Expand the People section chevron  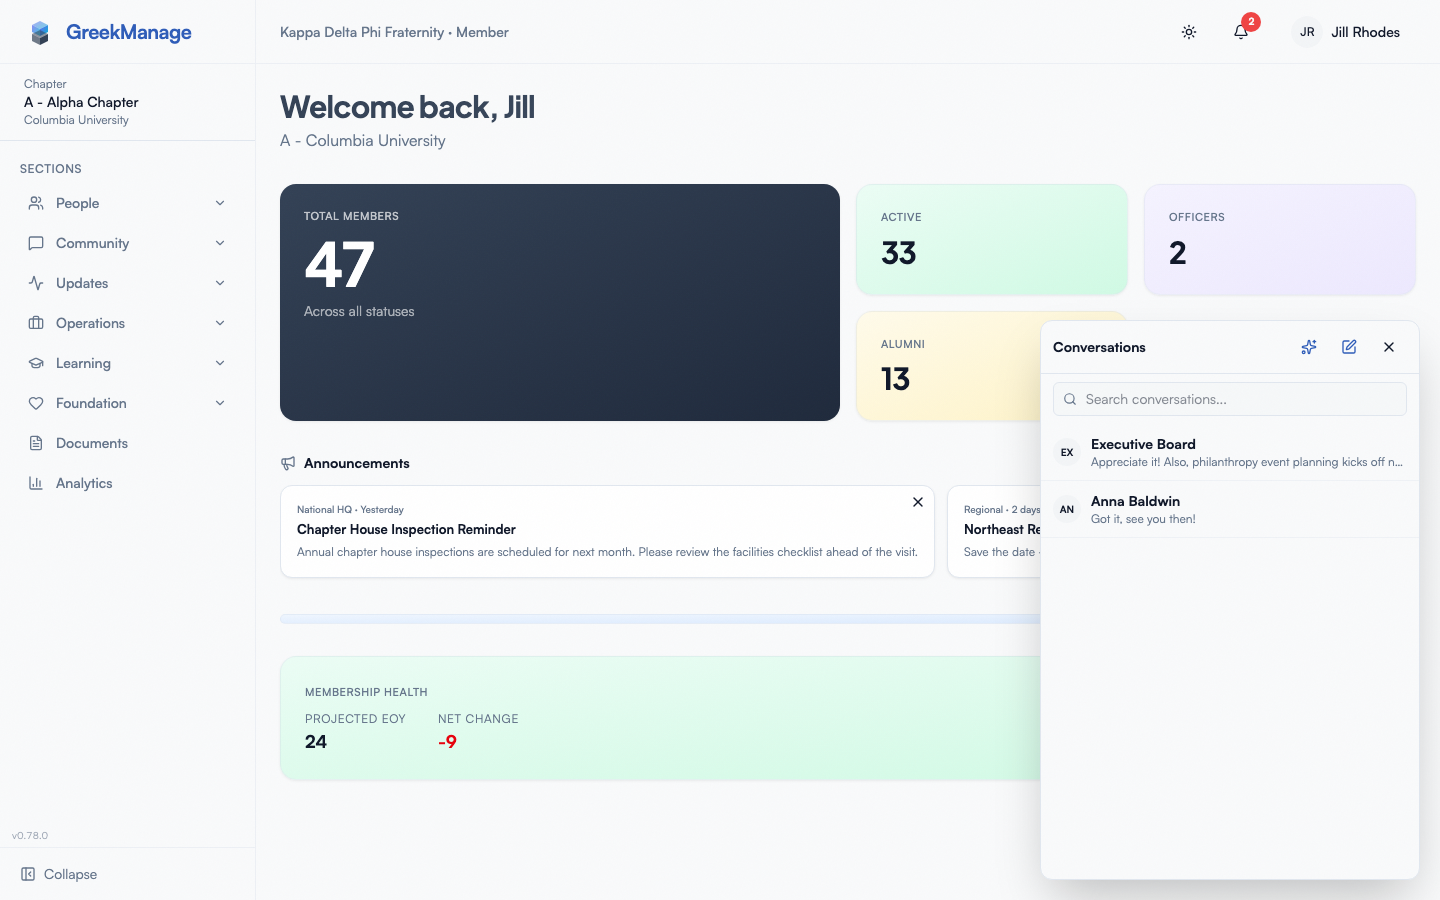coord(220,203)
